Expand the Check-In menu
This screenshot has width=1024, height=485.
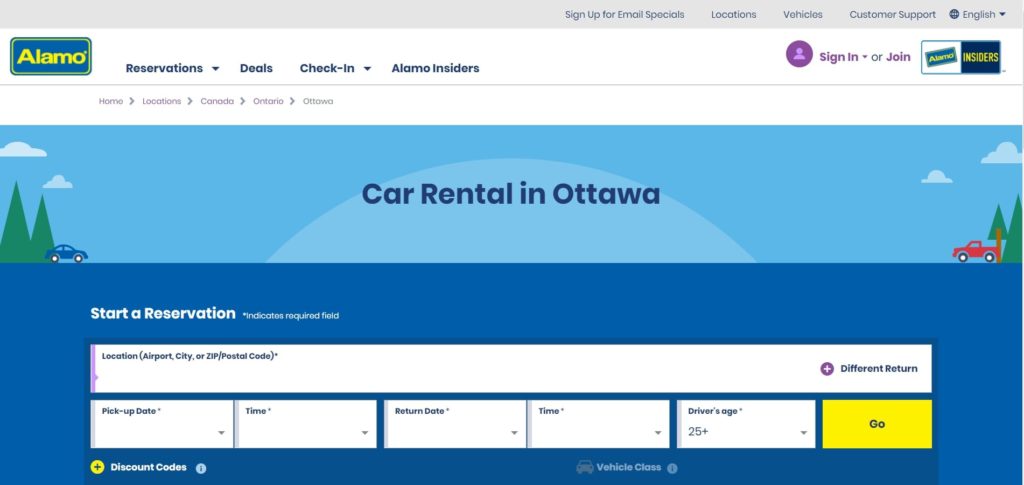click(336, 68)
